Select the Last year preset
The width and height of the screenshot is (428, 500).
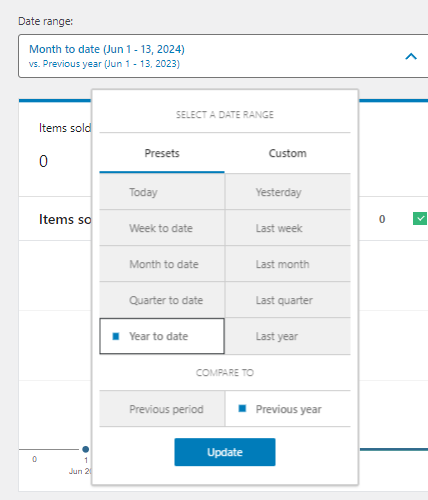[288, 336]
